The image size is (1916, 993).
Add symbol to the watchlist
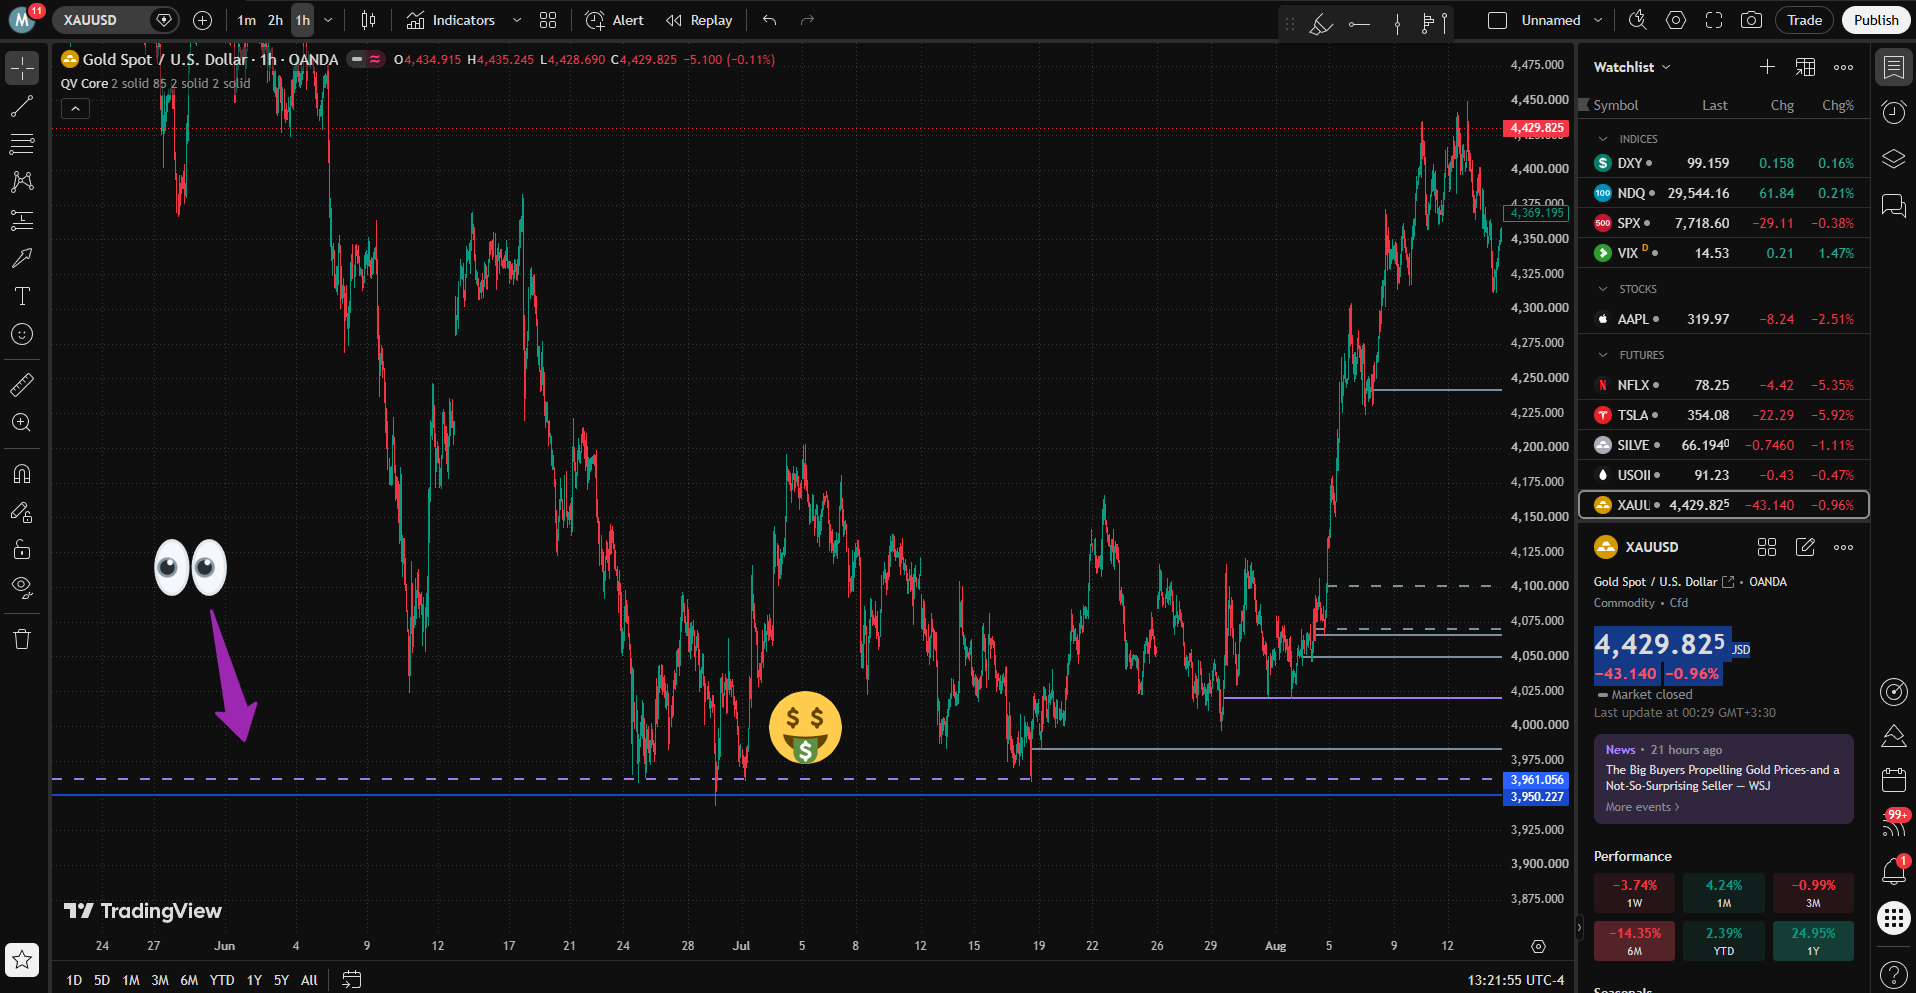pyautogui.click(x=1767, y=67)
